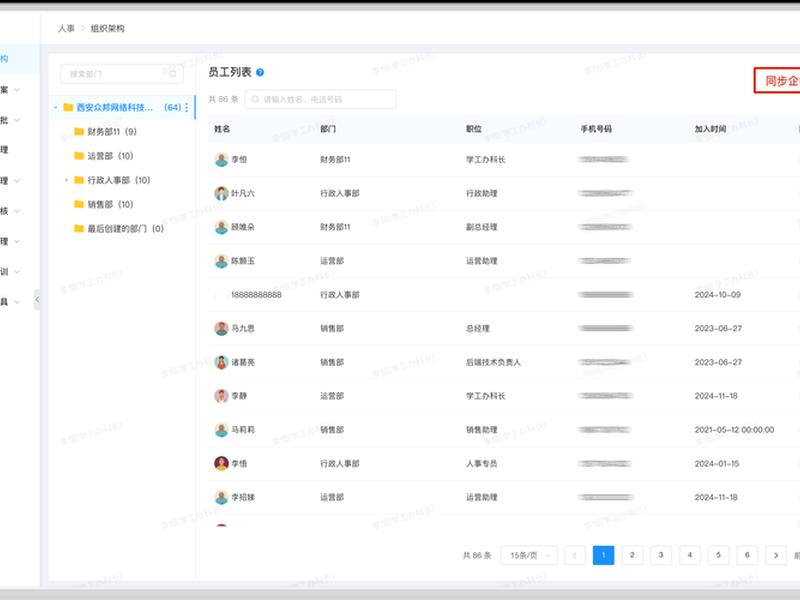
Task: Click the avatar of 叶凡六
Action: 221,193
